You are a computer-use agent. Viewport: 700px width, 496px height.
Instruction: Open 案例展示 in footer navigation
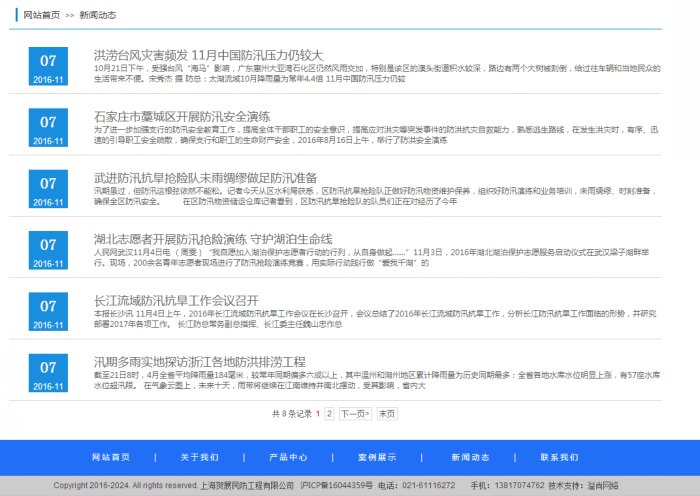coord(377,457)
